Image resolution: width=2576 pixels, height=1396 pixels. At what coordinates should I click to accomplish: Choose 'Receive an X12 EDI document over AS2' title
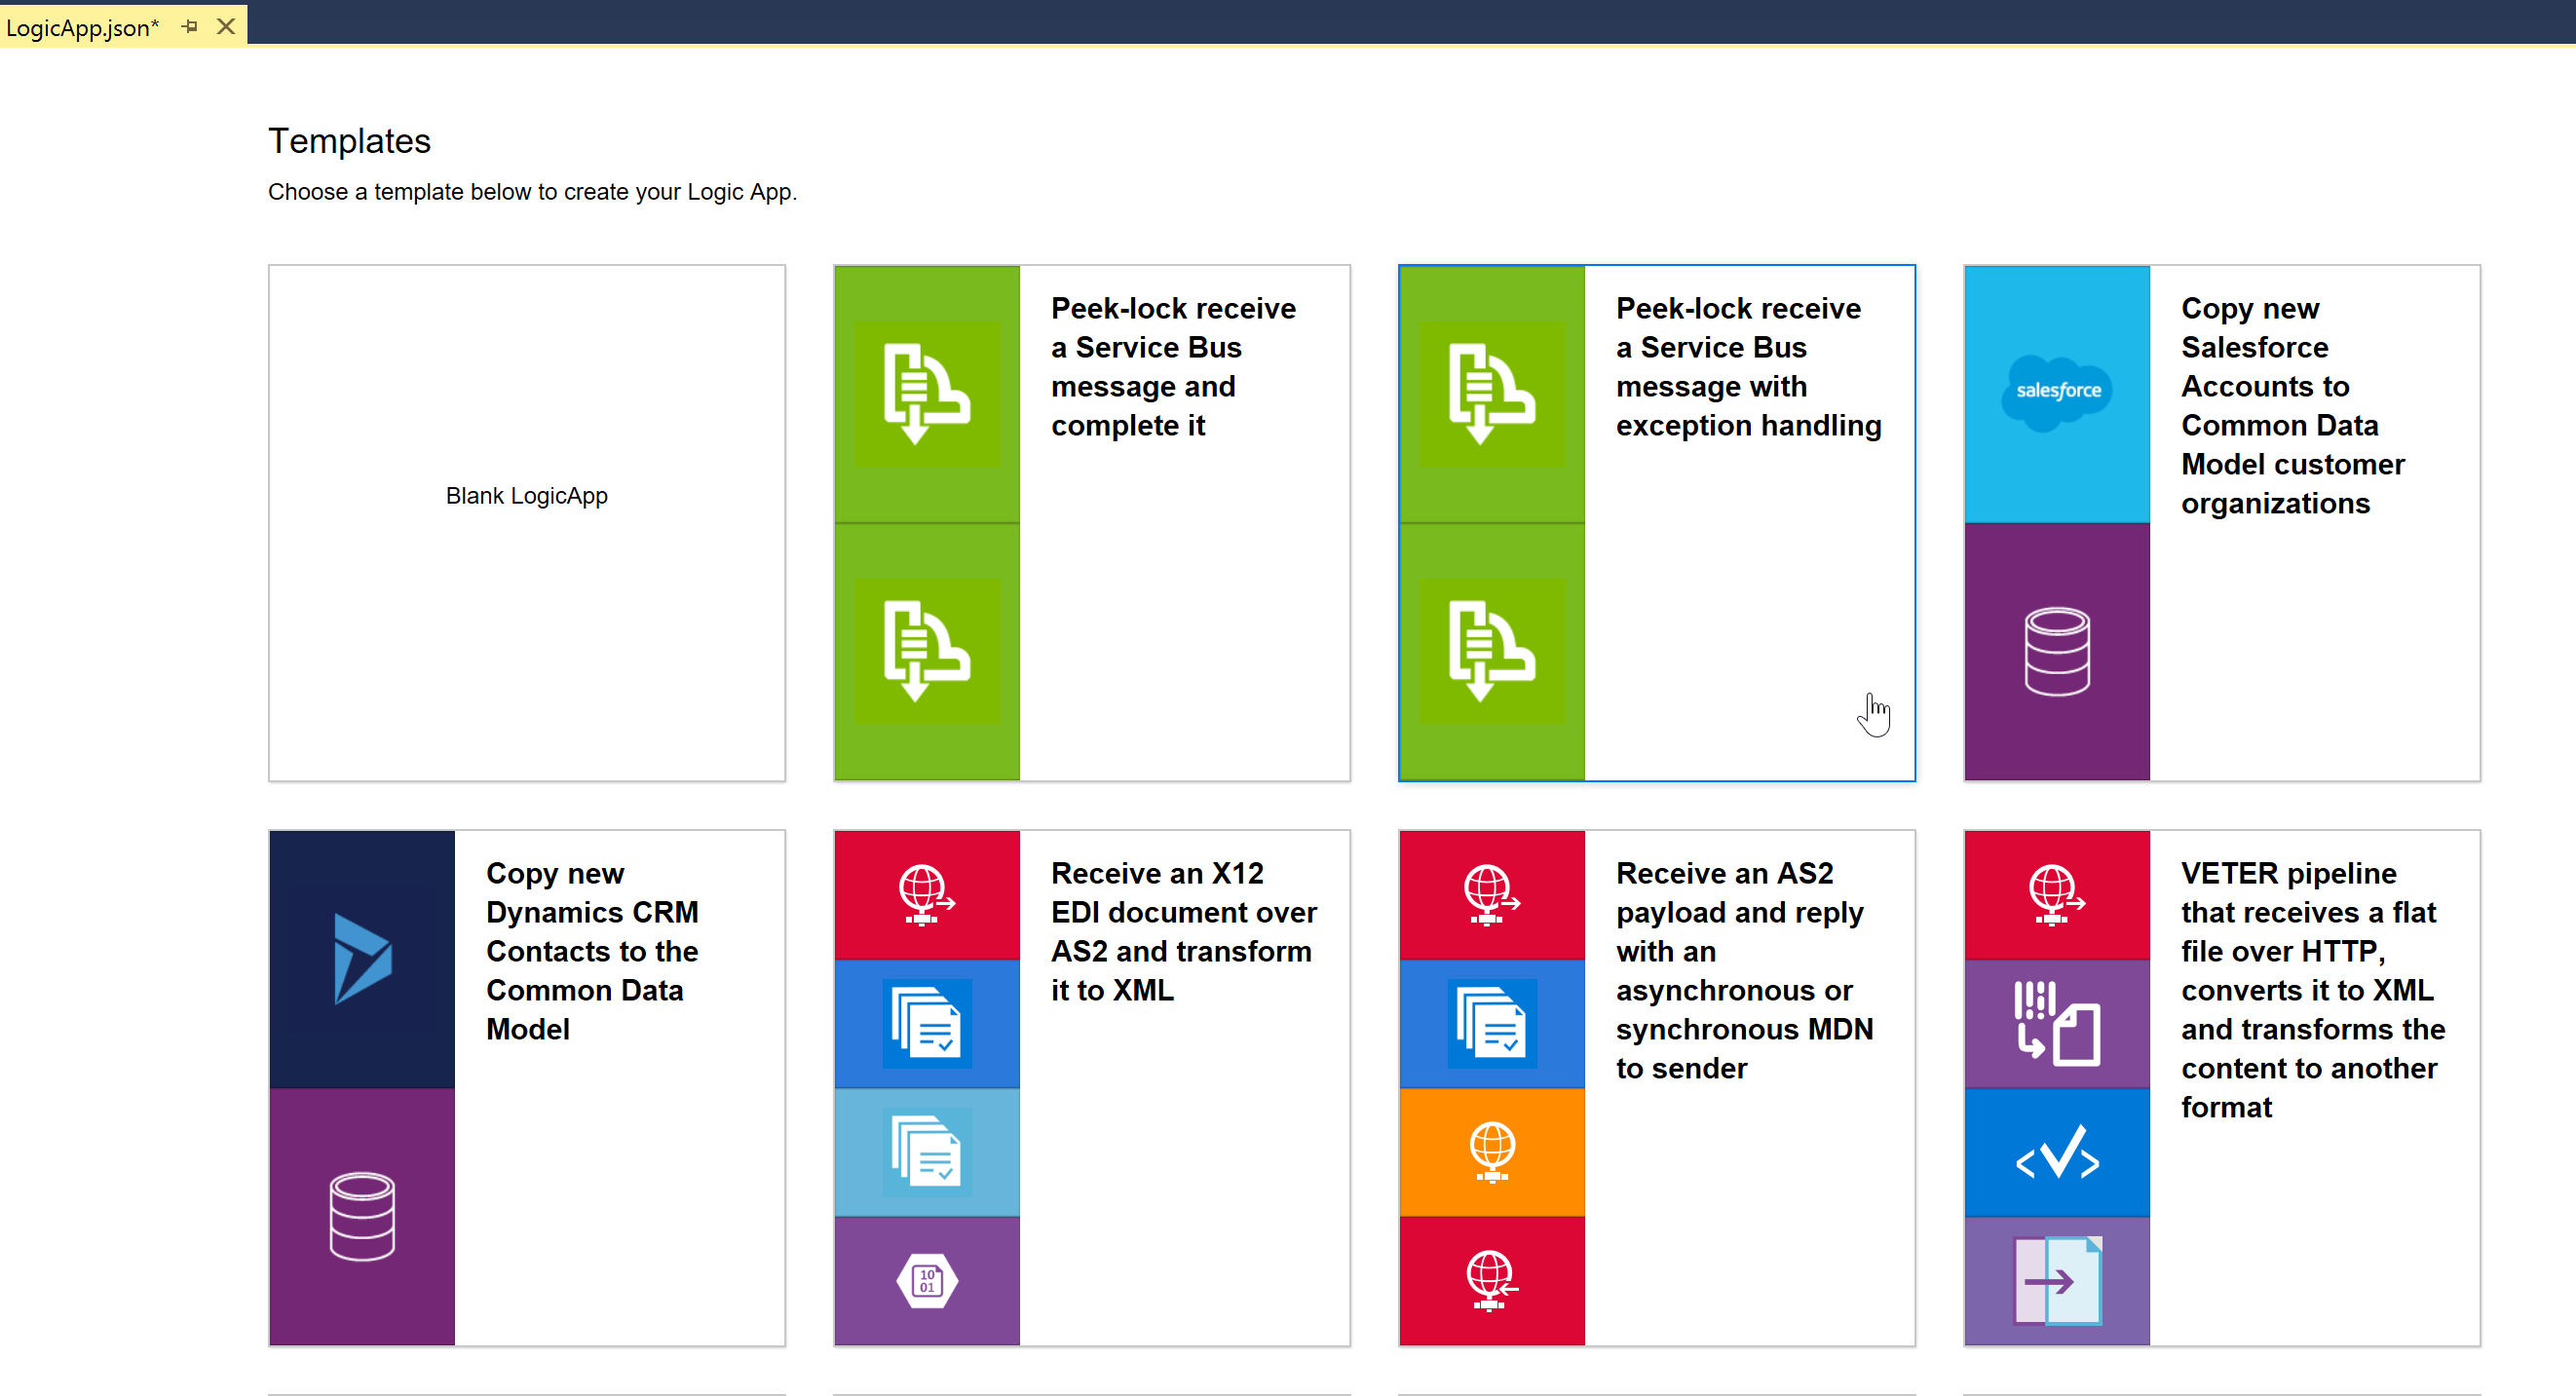coord(1183,931)
